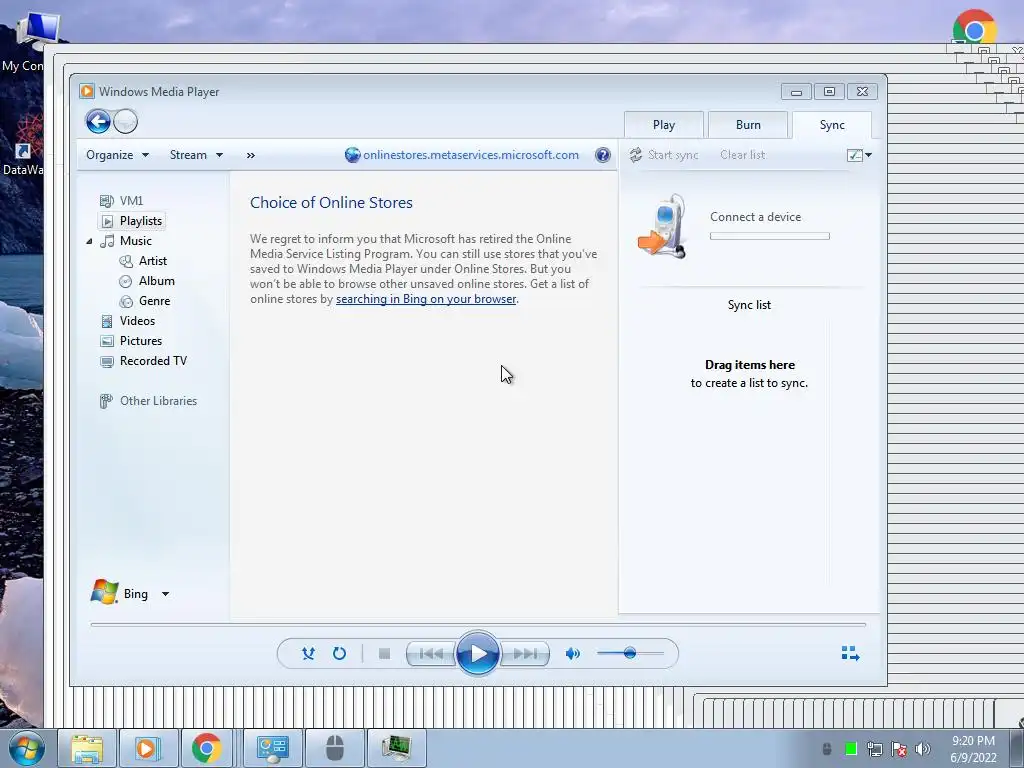Click onlinestores.metaservices.microsoft.com address link
Viewport: 1024px width, 768px height.
pyautogui.click(x=471, y=155)
